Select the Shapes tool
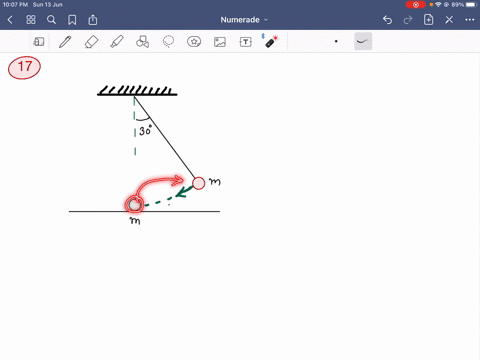 143,42
